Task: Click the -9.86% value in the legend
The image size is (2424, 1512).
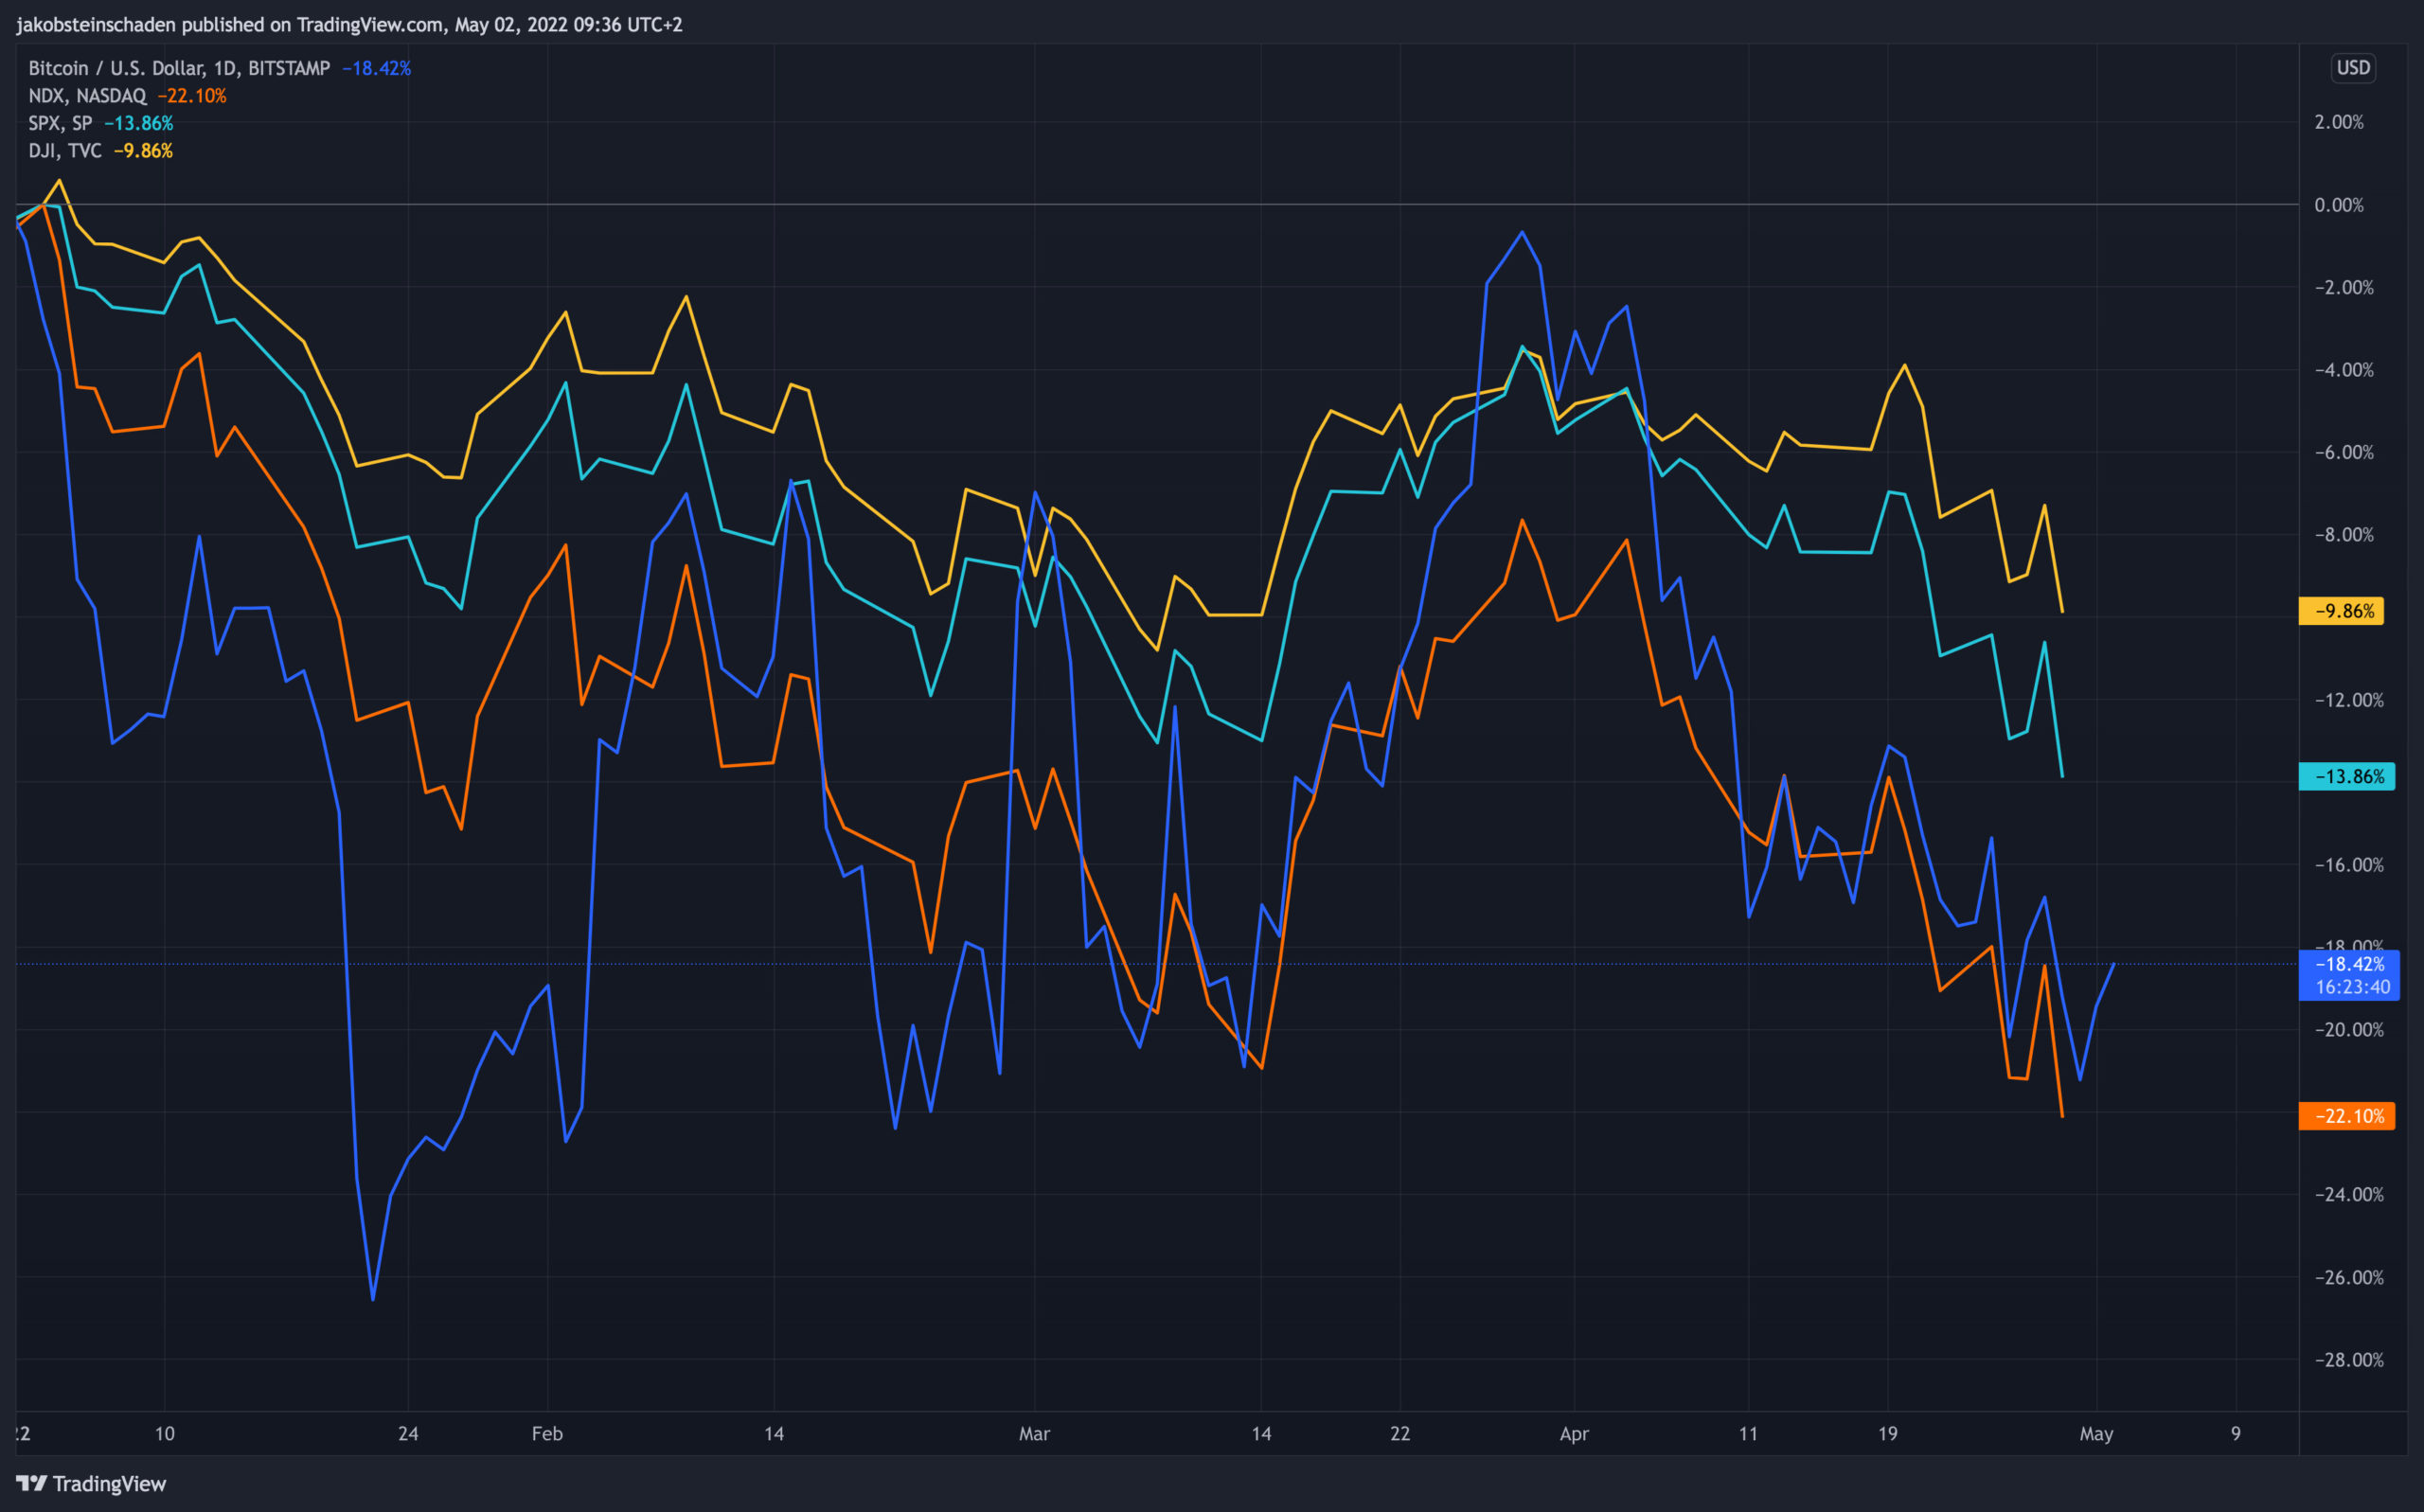Action: [x=143, y=151]
